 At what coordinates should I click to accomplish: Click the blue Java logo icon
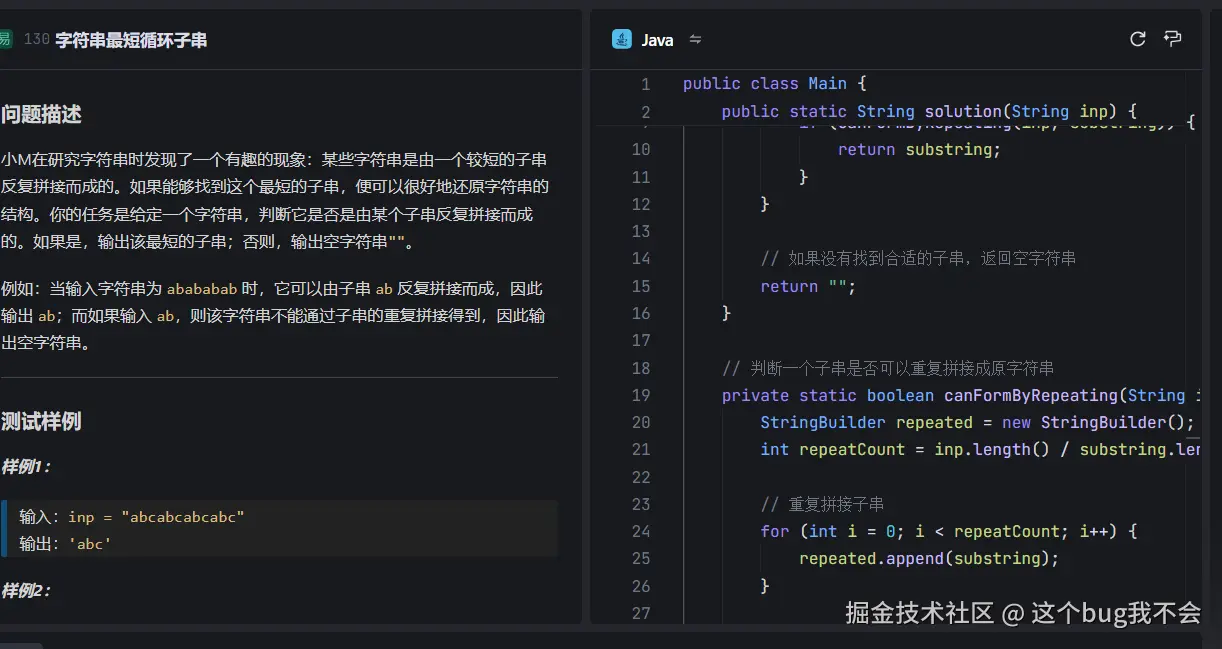click(x=620, y=39)
